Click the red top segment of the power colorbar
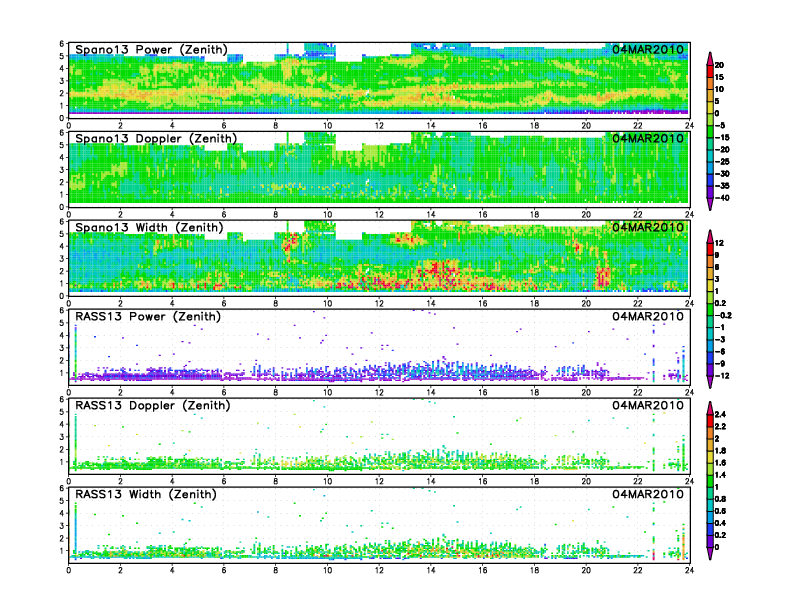Screen dimensions: 792x612 pyautogui.click(x=710, y=71)
